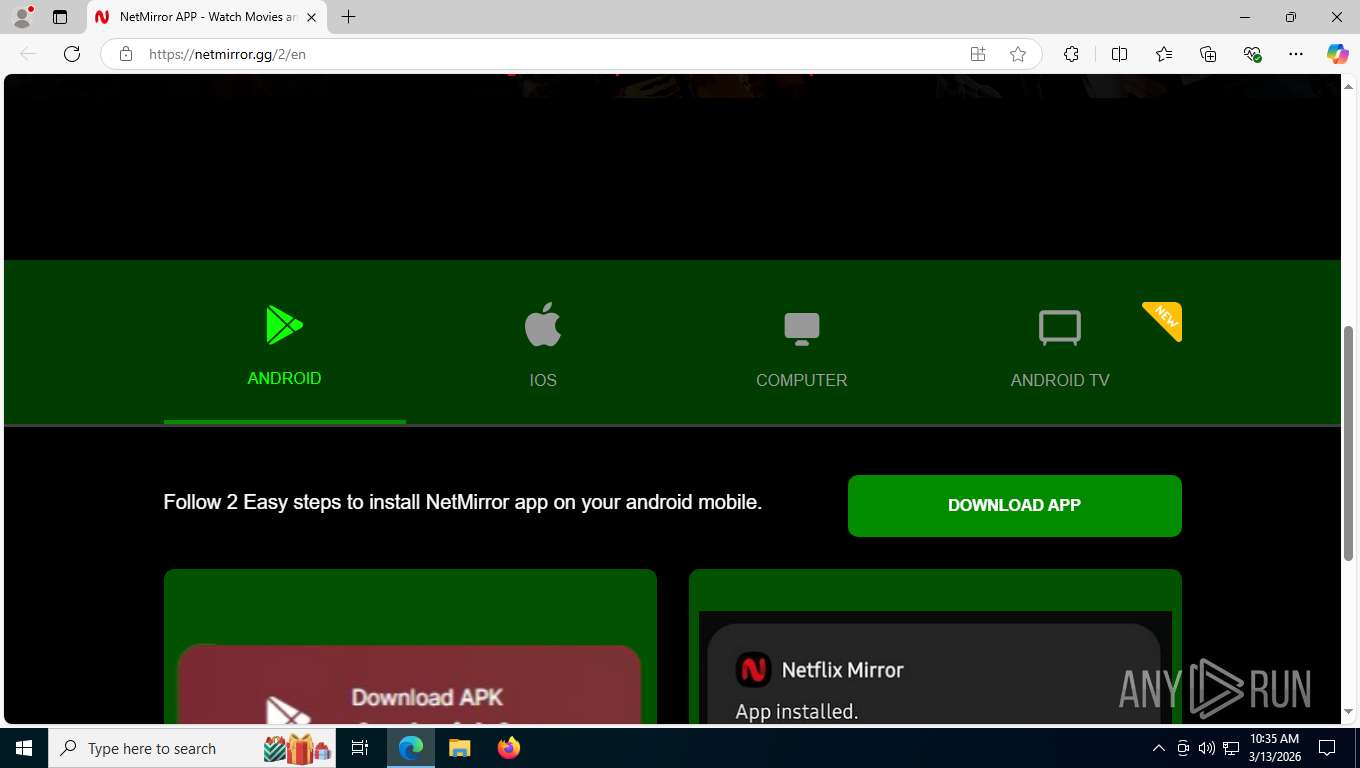Show hidden system tray icons
1360x768 pixels.
pos(1159,748)
